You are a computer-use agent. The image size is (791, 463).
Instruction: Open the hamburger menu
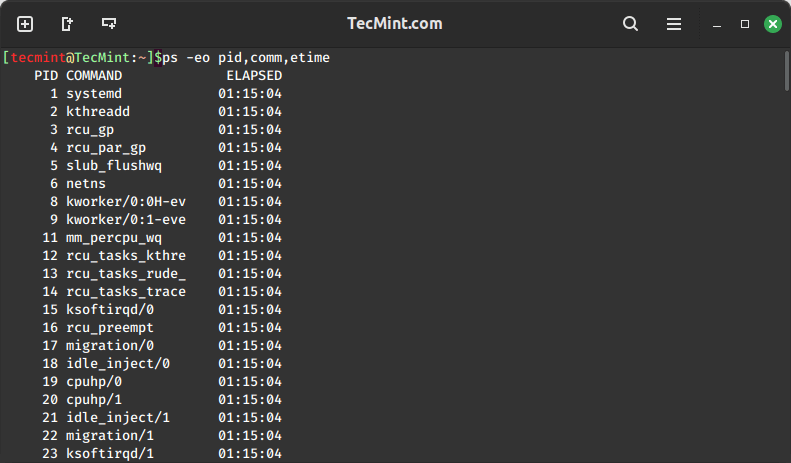[x=673, y=24]
